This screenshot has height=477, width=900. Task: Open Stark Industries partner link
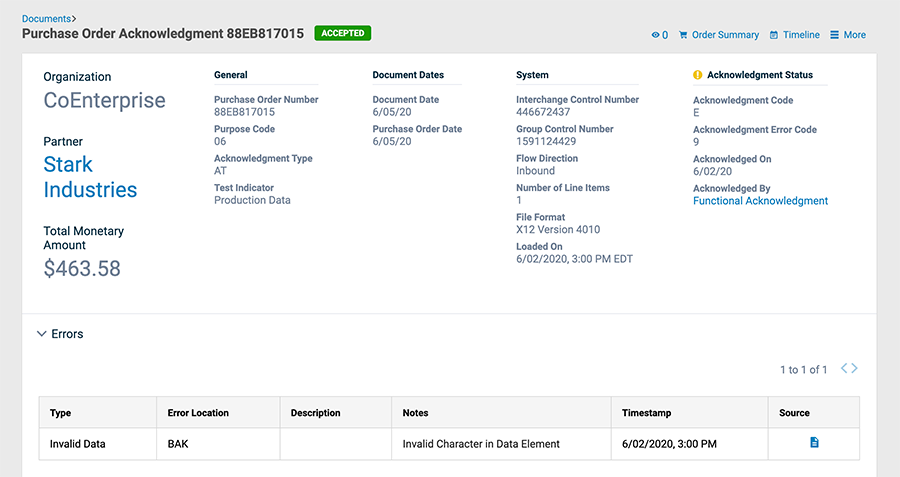pyautogui.click(x=90, y=177)
